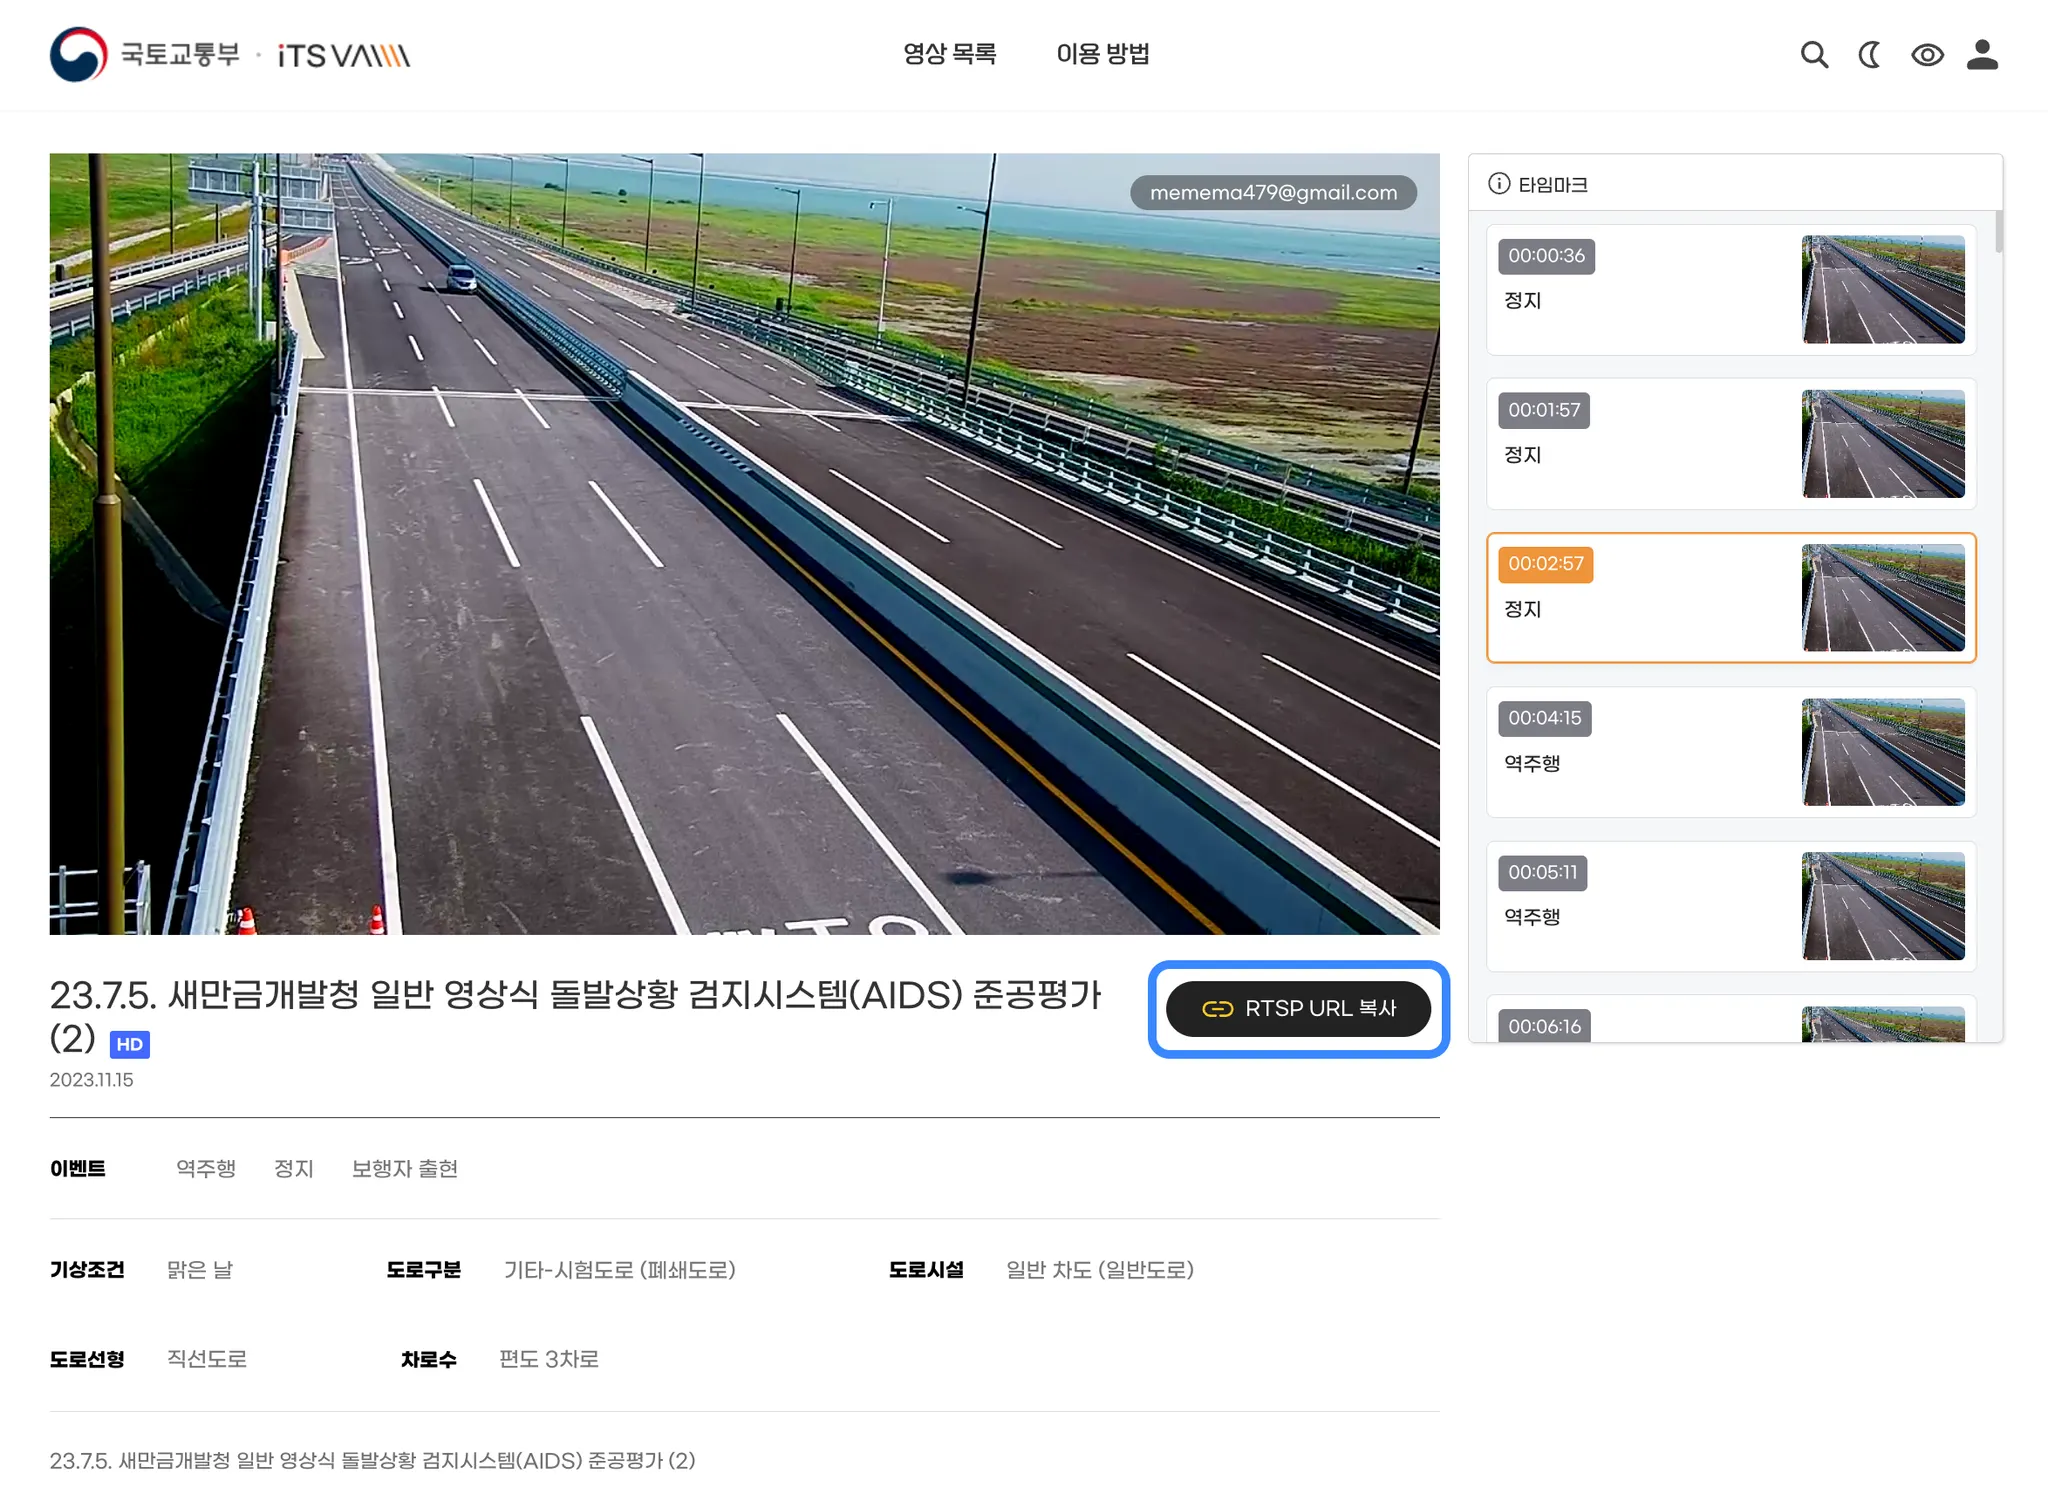Click the 타임마크 info icon
The image size is (2048, 1507).
(1498, 184)
